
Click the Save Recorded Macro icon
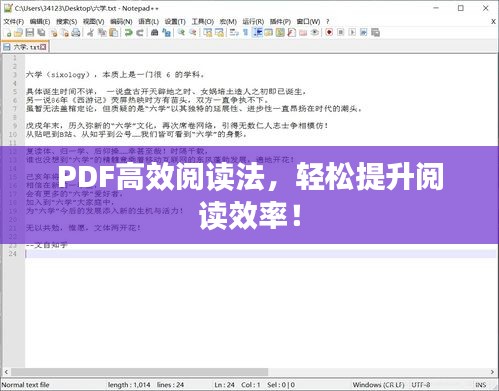[x=375, y=33]
